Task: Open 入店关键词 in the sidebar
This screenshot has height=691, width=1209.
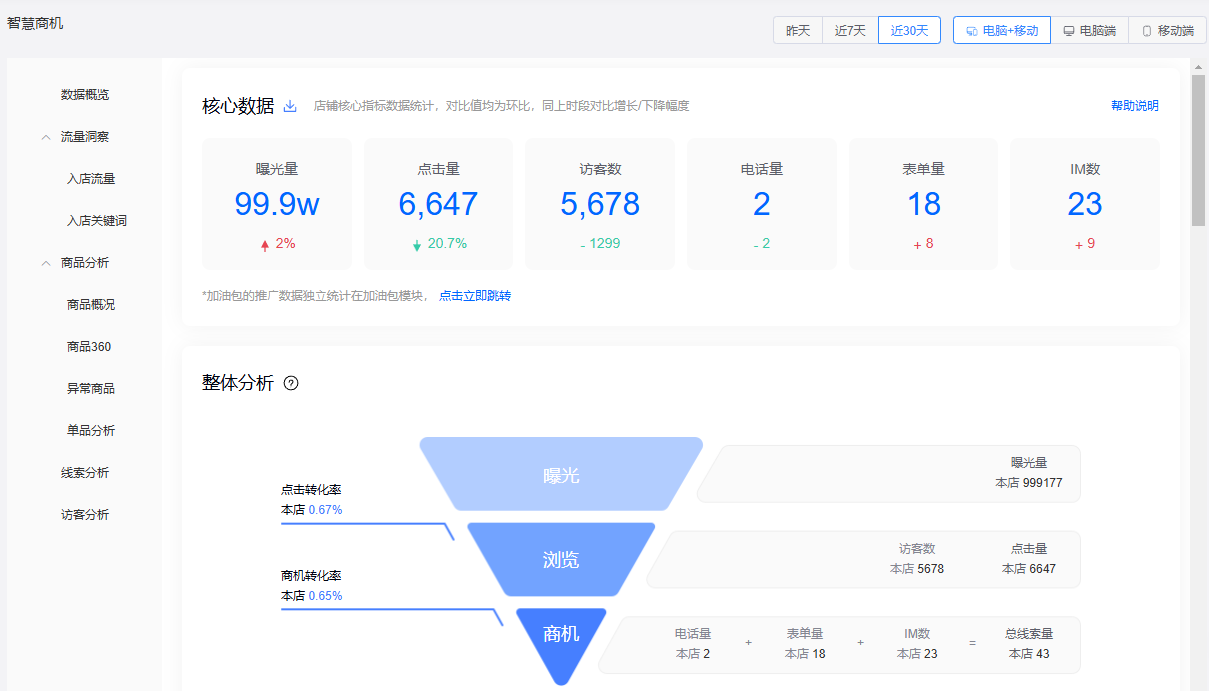Action: tap(96, 221)
